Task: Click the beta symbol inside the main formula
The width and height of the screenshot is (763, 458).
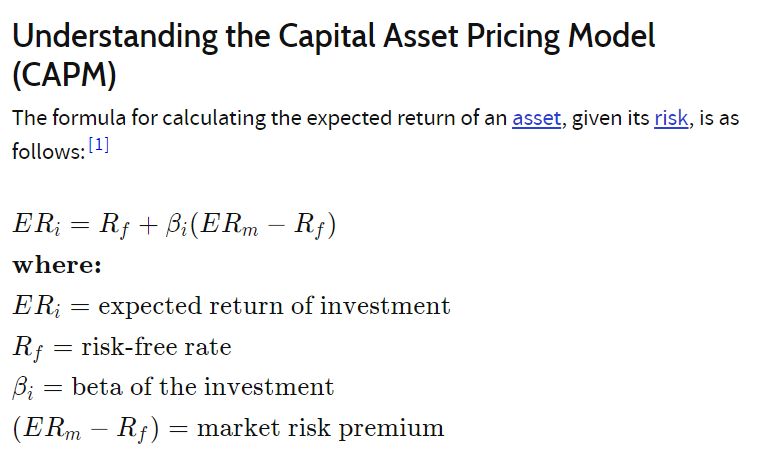Action: tap(176, 226)
